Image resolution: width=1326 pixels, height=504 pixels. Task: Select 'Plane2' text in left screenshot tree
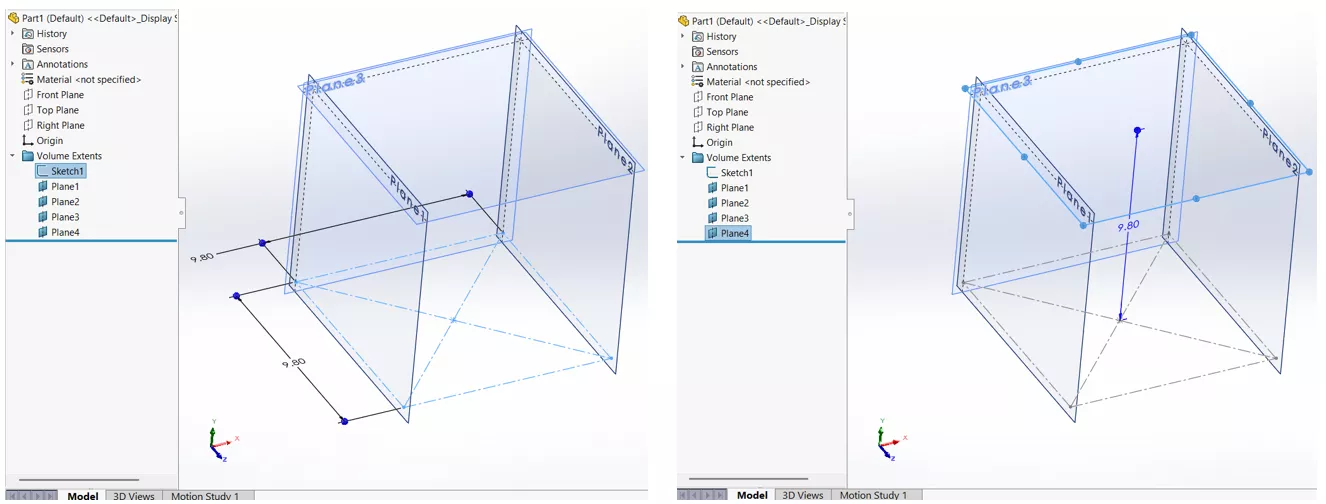pyautogui.click(x=66, y=202)
